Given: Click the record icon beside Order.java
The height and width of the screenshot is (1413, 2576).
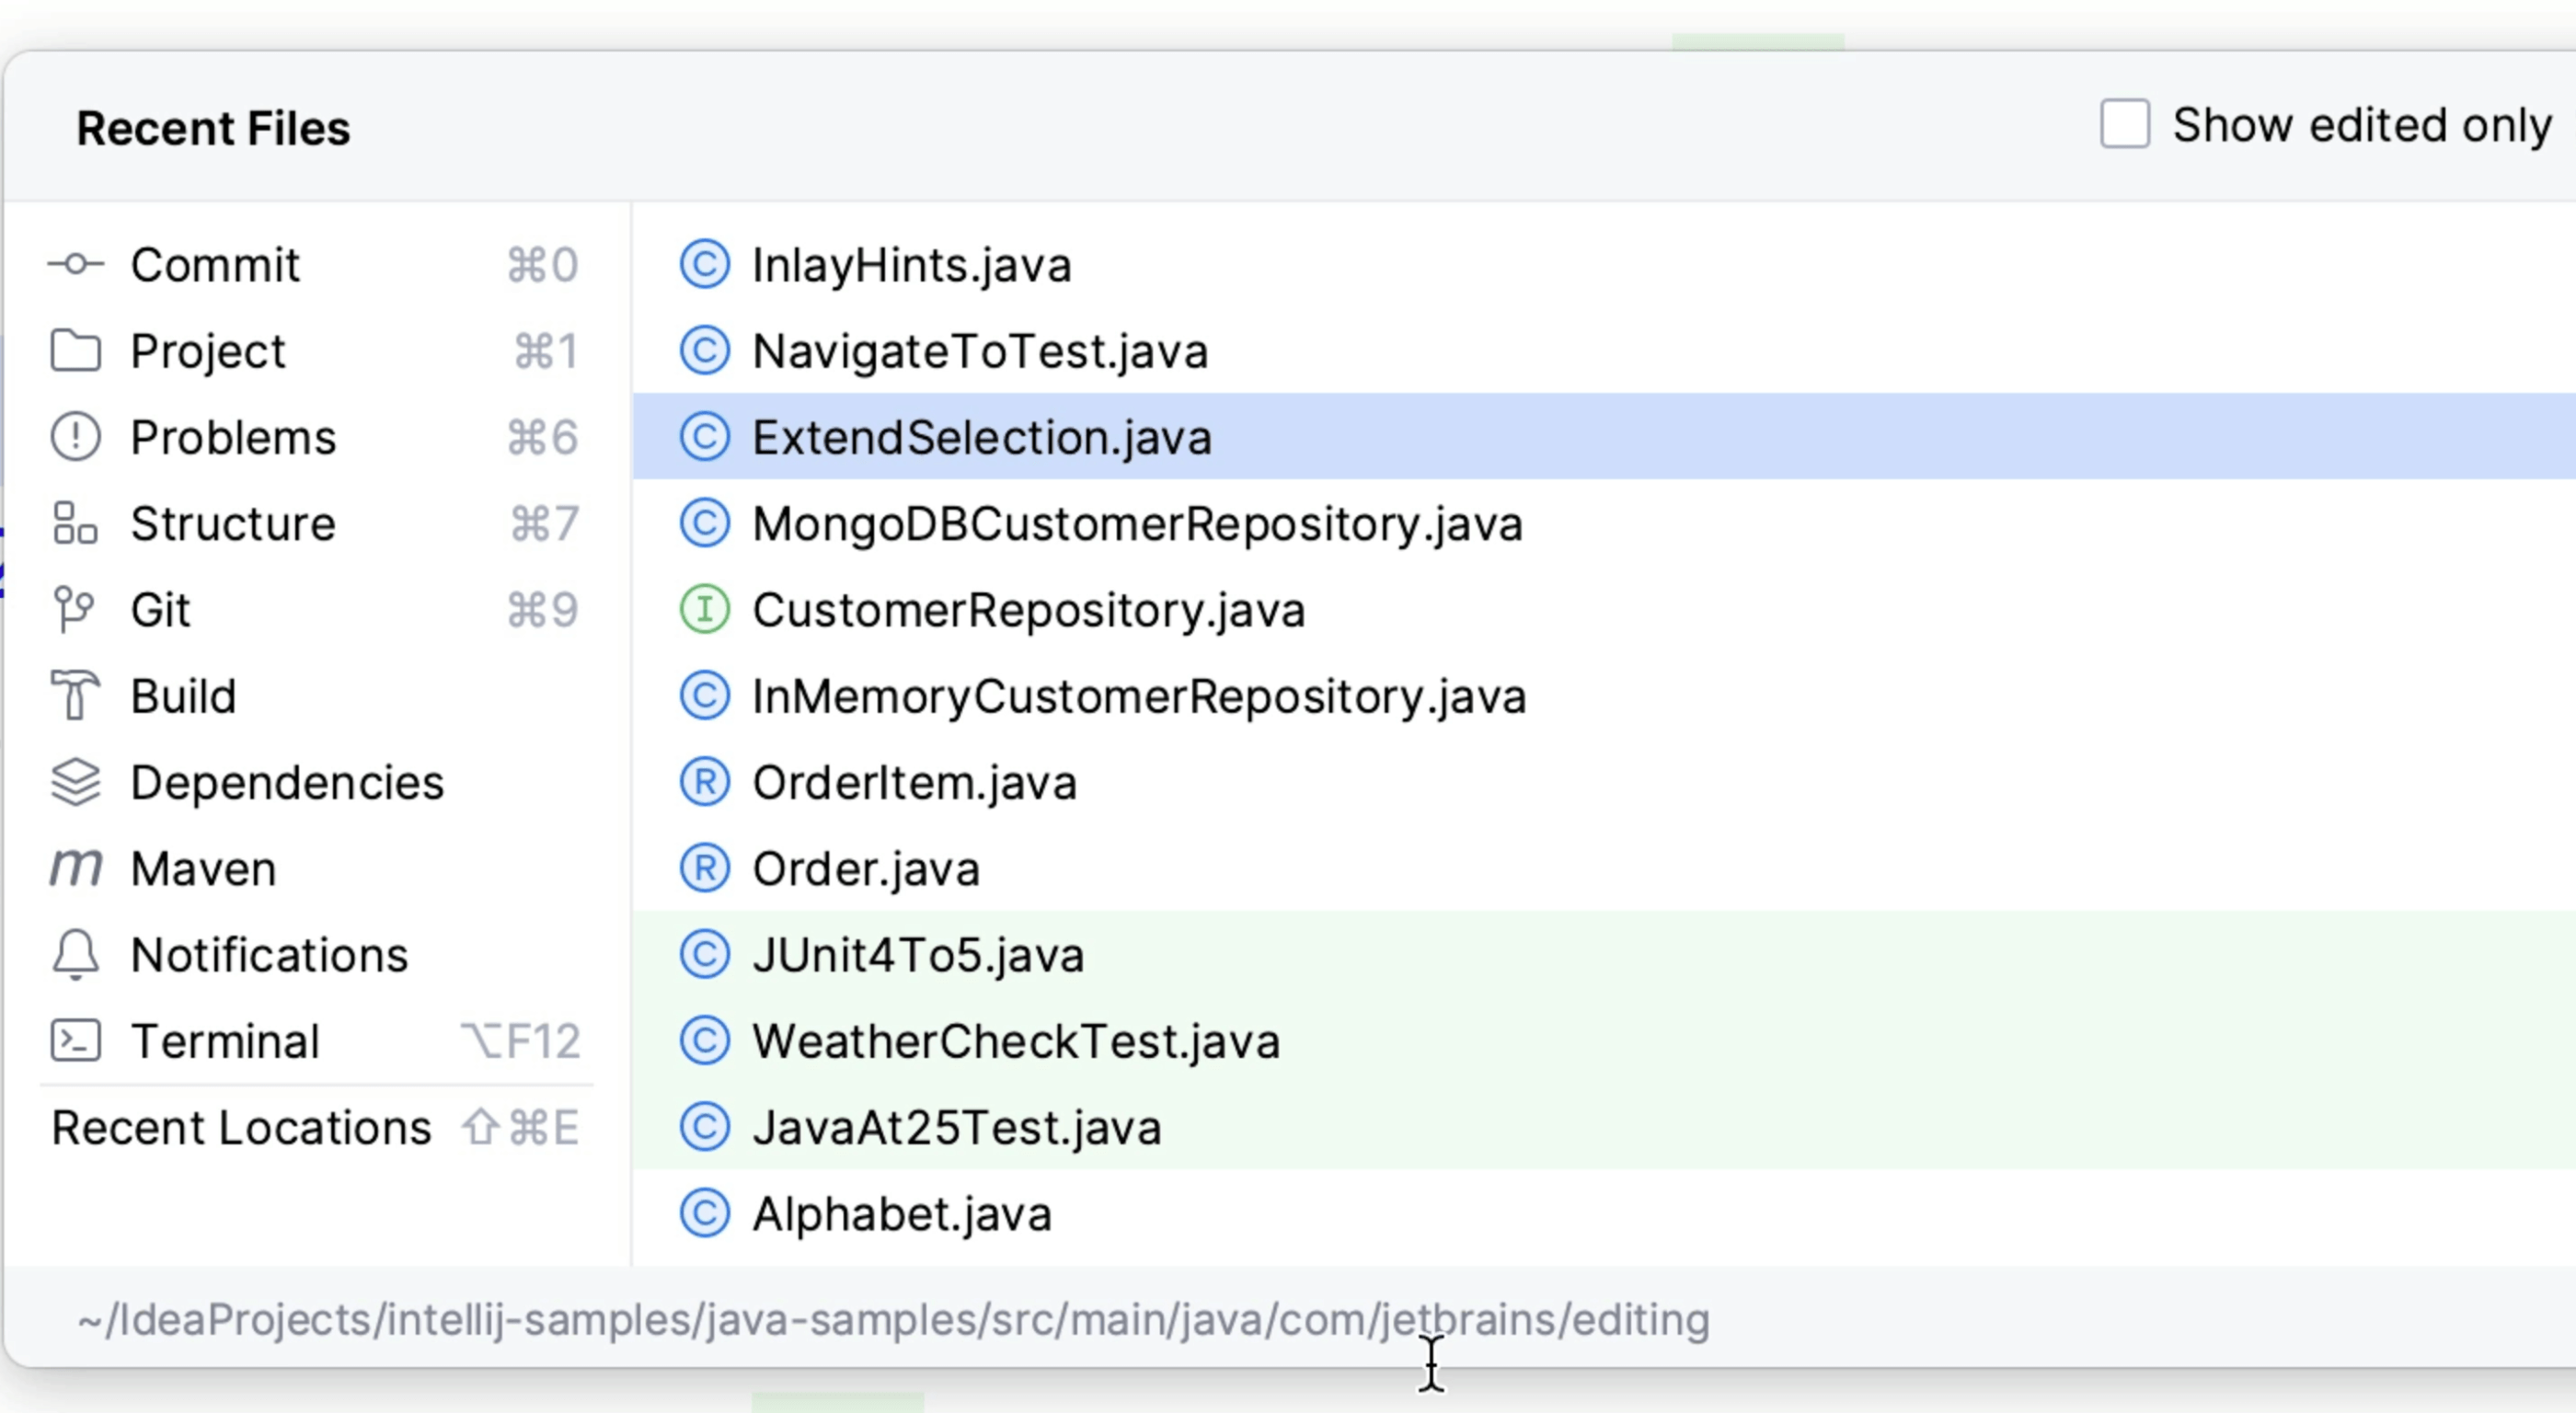Looking at the screenshot, I should 705,868.
